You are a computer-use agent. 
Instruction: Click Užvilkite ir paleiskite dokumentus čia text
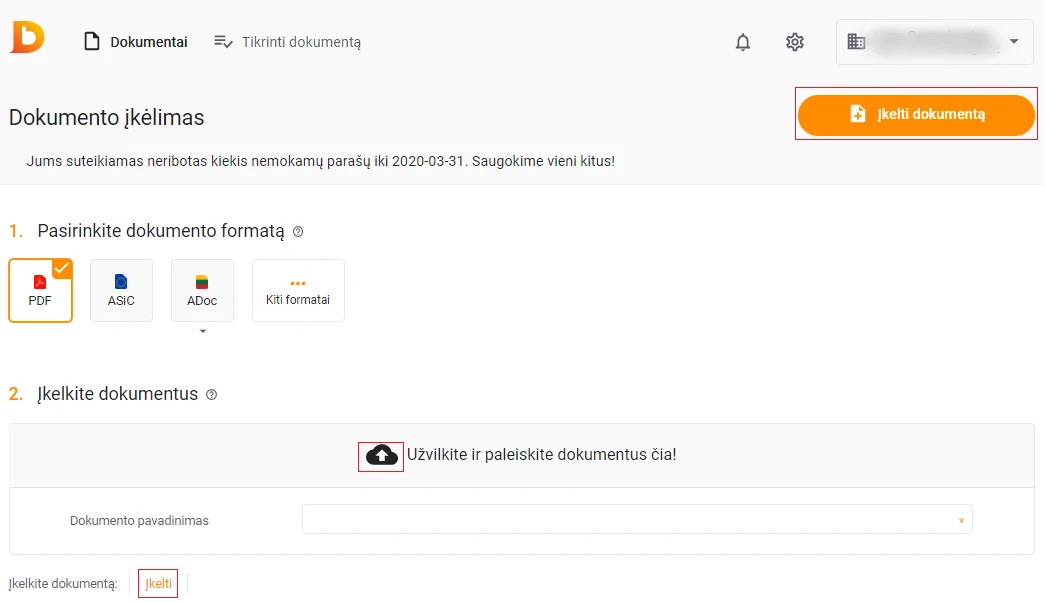point(541,454)
